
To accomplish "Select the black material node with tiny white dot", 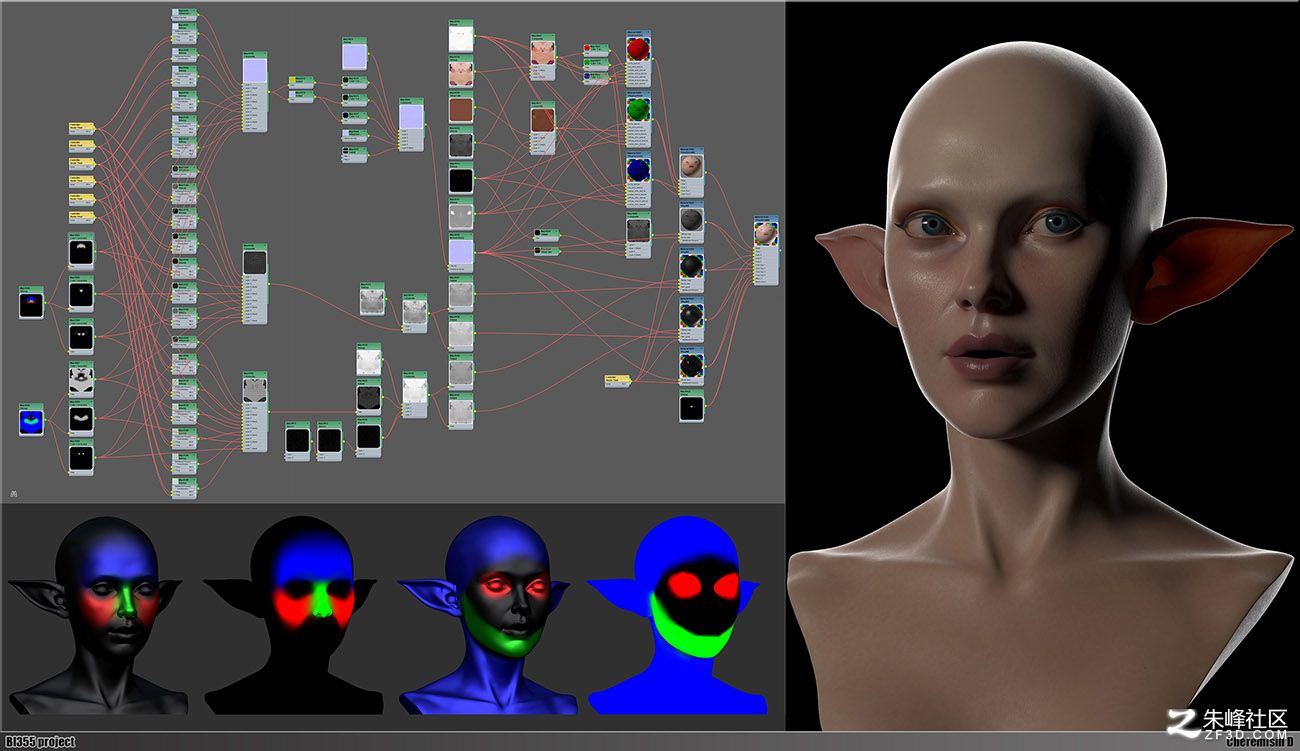I will coord(691,408).
